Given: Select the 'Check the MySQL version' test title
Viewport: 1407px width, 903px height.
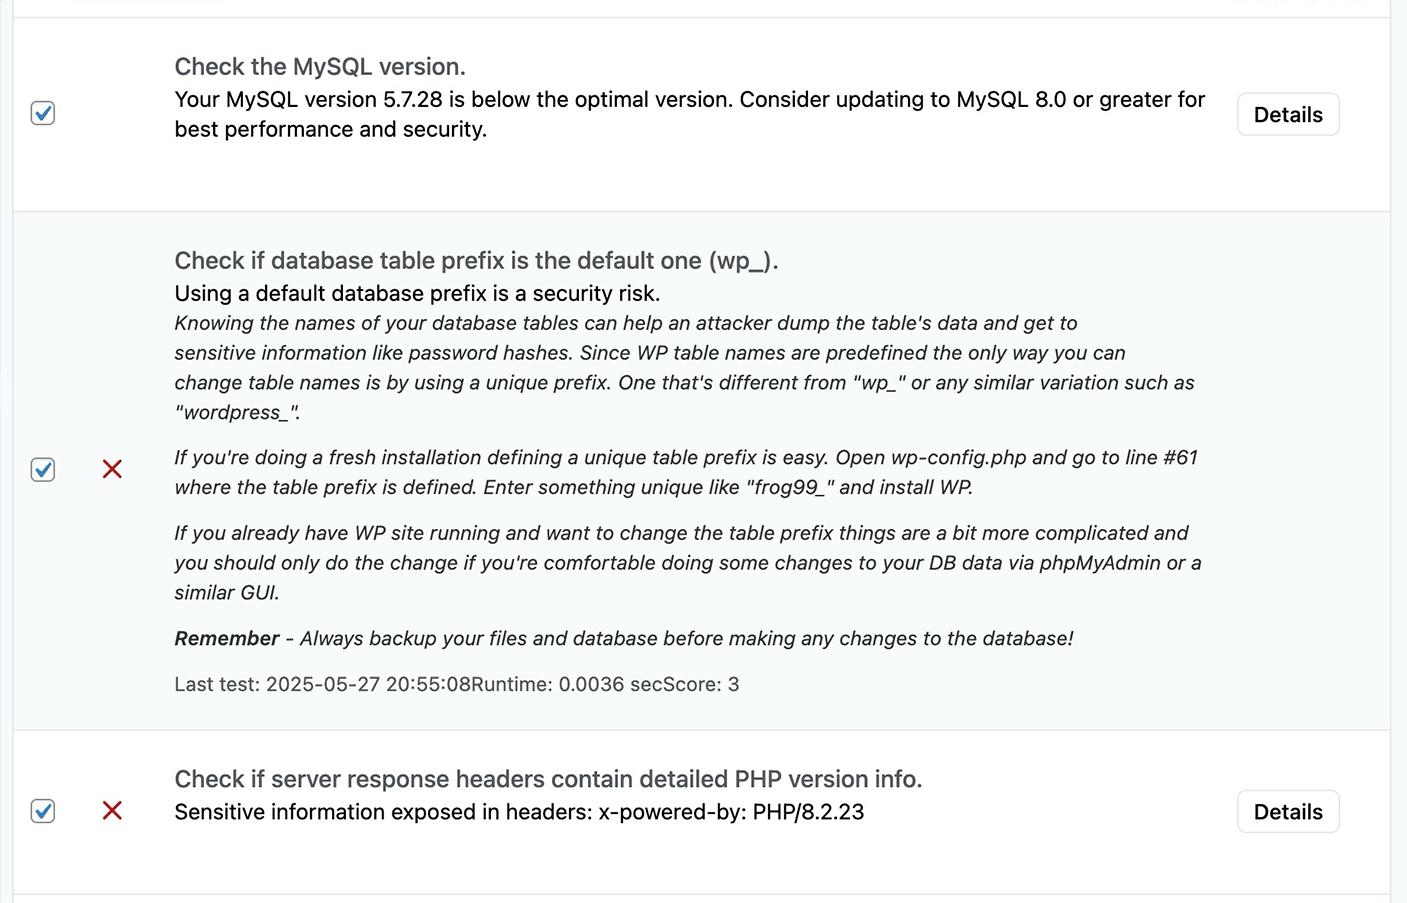Looking at the screenshot, I should [320, 66].
